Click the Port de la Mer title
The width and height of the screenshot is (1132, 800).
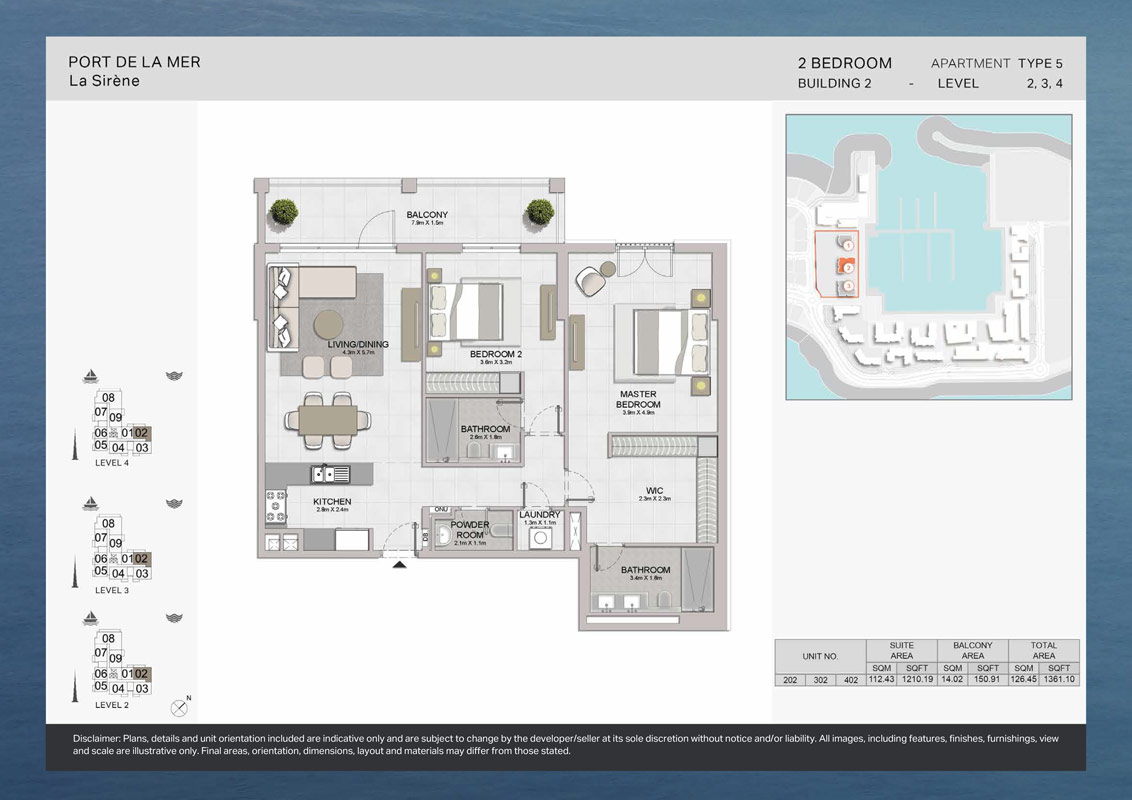(x=134, y=62)
